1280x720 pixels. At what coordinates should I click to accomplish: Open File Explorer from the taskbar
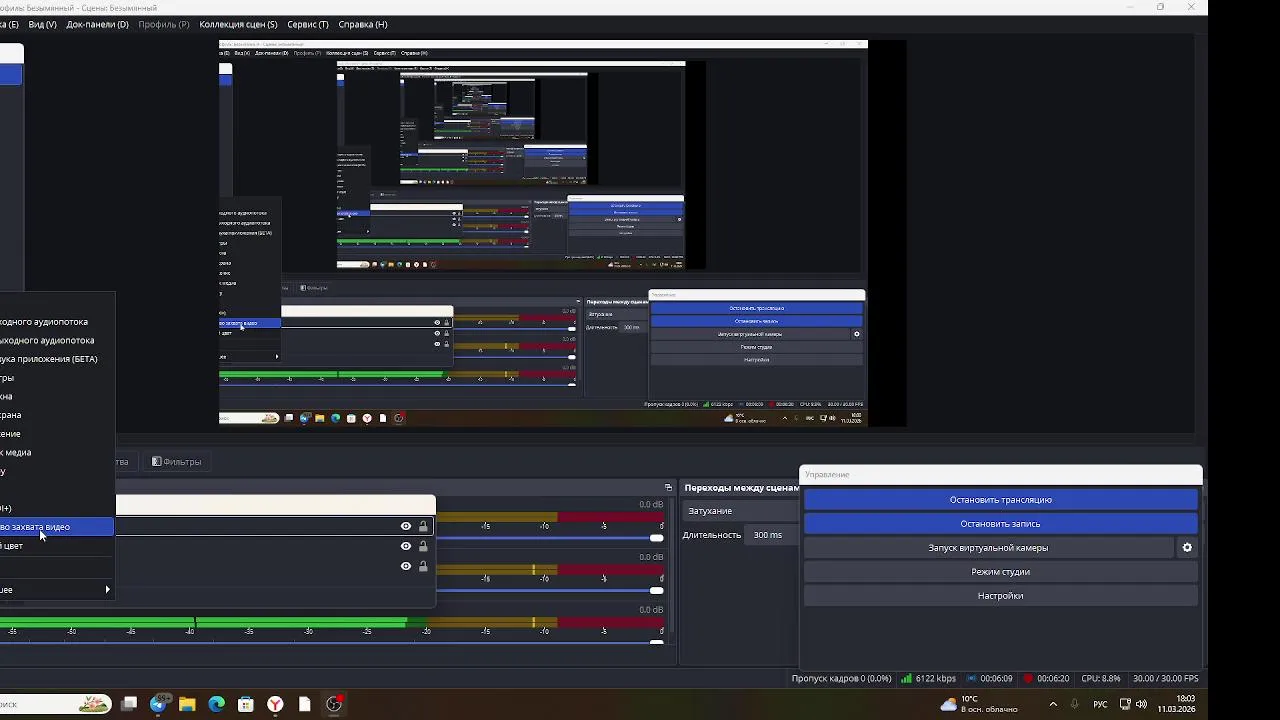tap(187, 704)
